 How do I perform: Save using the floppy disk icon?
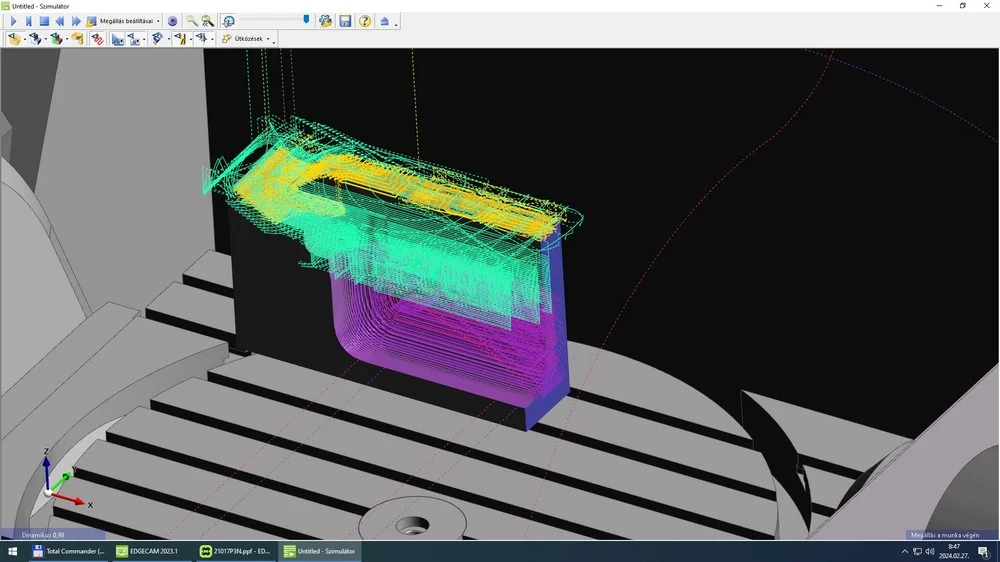345,21
